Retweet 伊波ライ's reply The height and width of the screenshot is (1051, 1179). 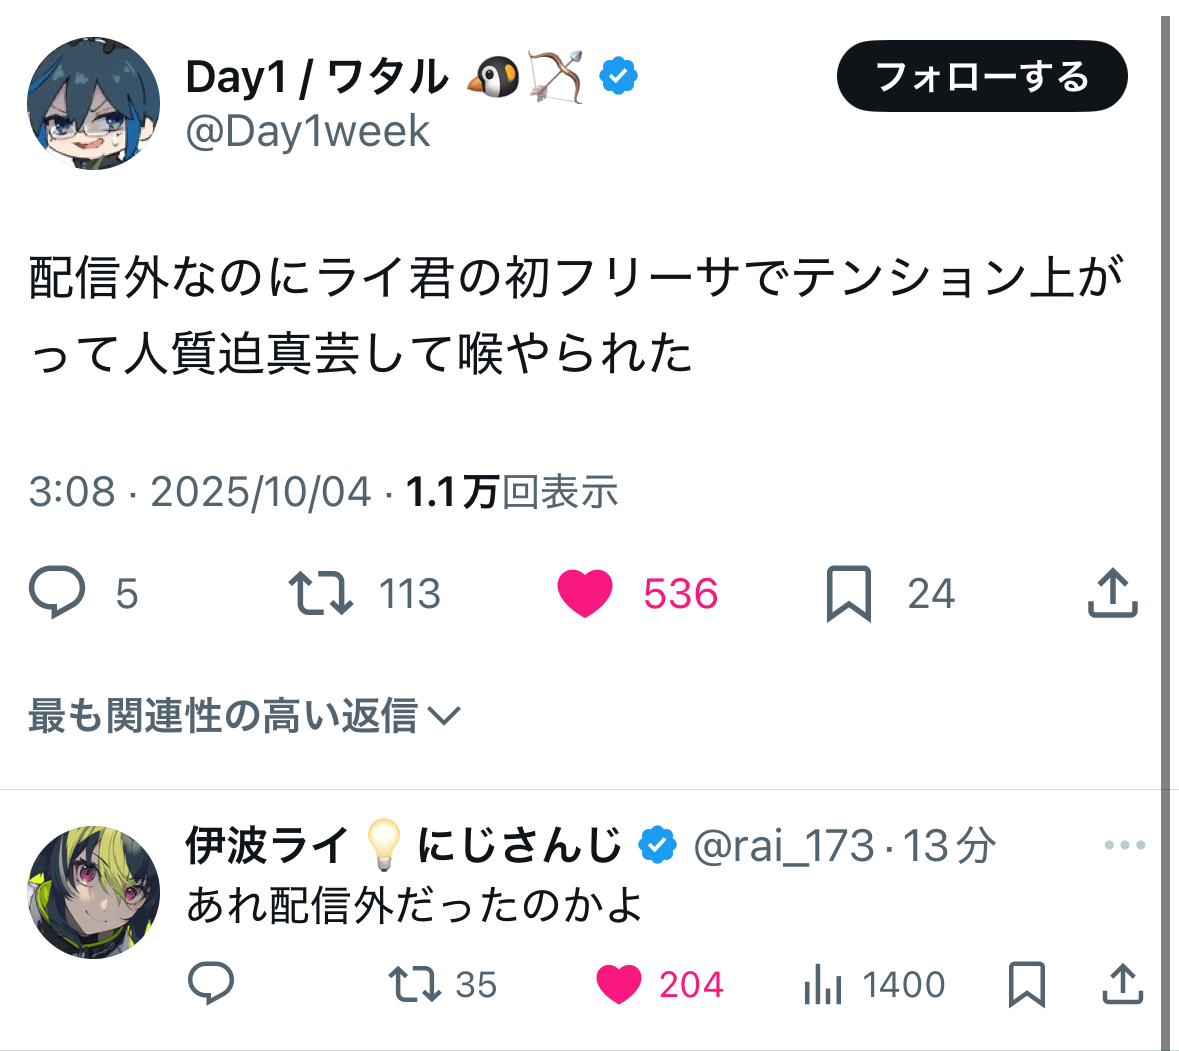(415, 984)
